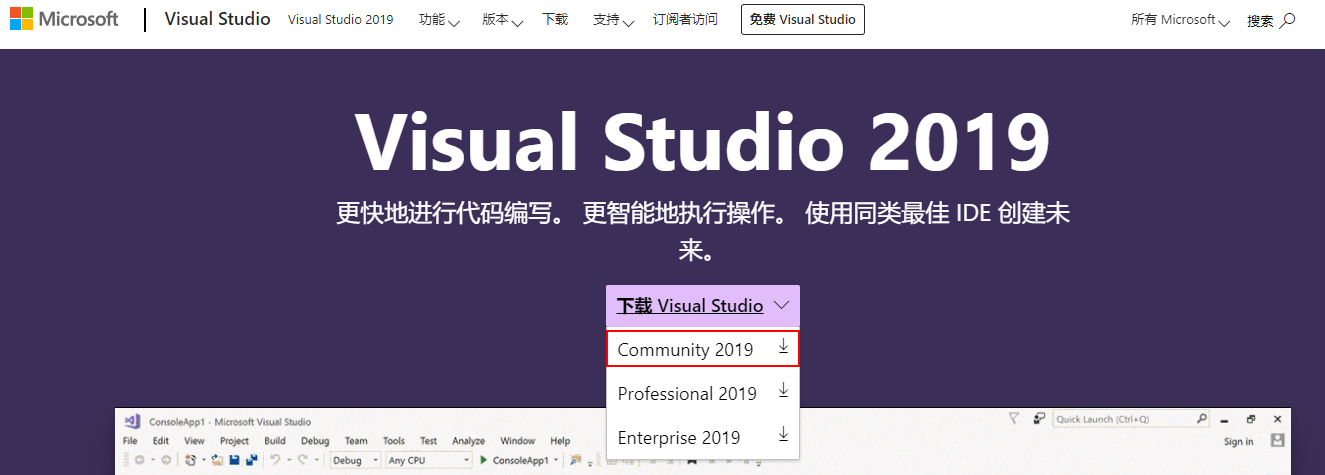The width and height of the screenshot is (1325, 475).
Task: Click the Quick Launch magnifier icon
Action: (1201, 418)
